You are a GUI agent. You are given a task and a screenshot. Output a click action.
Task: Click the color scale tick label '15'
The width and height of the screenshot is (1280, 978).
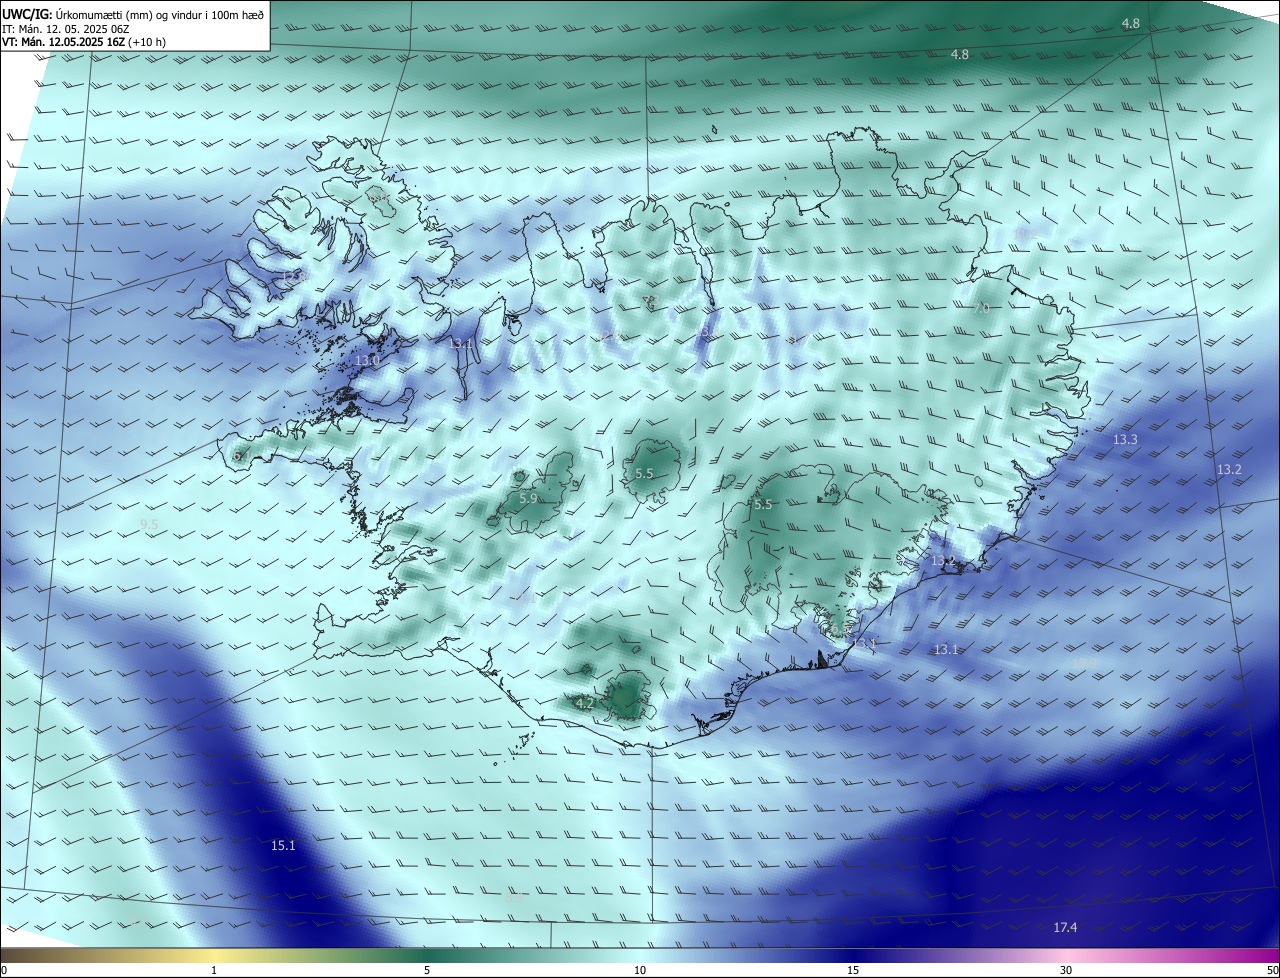(853, 970)
